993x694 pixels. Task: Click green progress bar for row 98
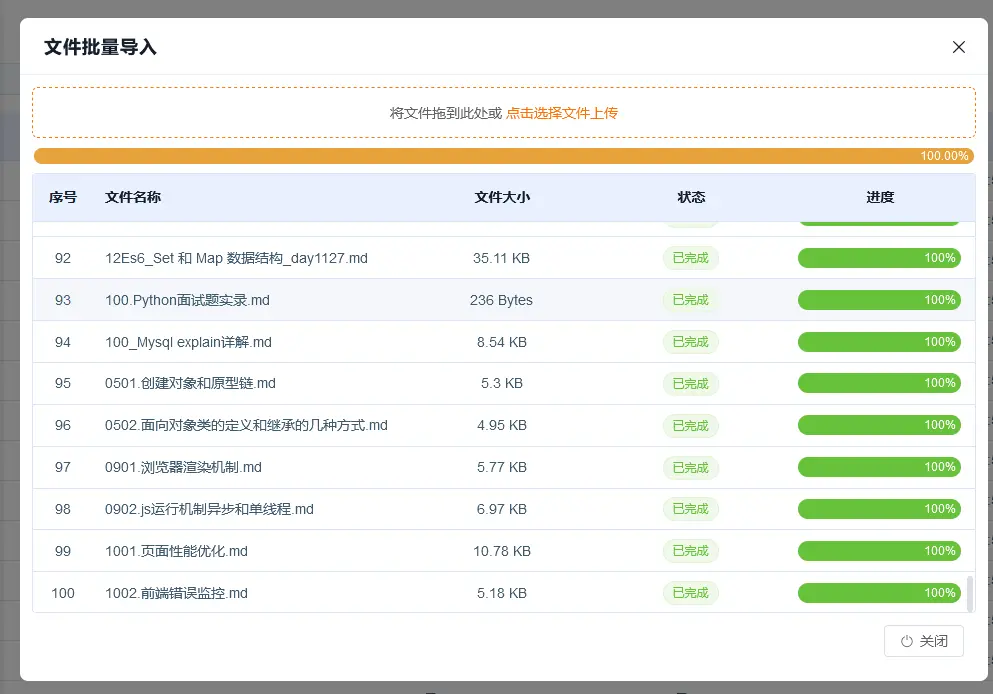click(878, 509)
